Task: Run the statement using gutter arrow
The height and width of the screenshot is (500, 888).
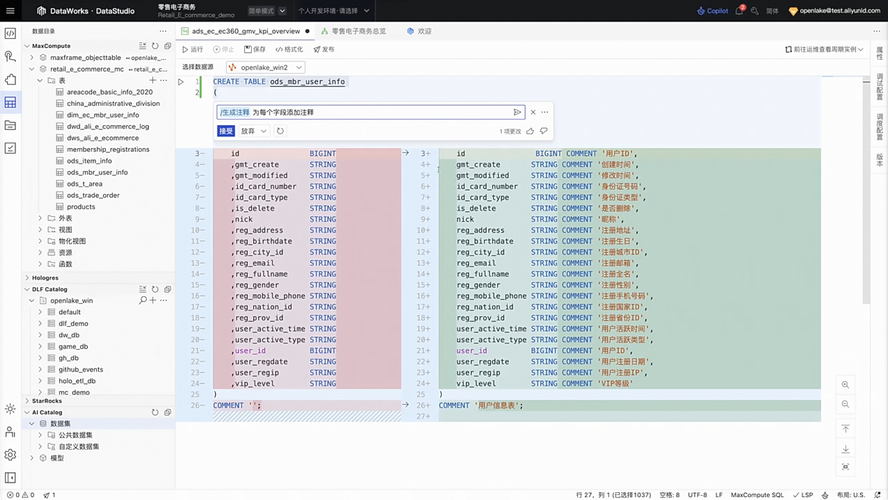Action: point(181,82)
